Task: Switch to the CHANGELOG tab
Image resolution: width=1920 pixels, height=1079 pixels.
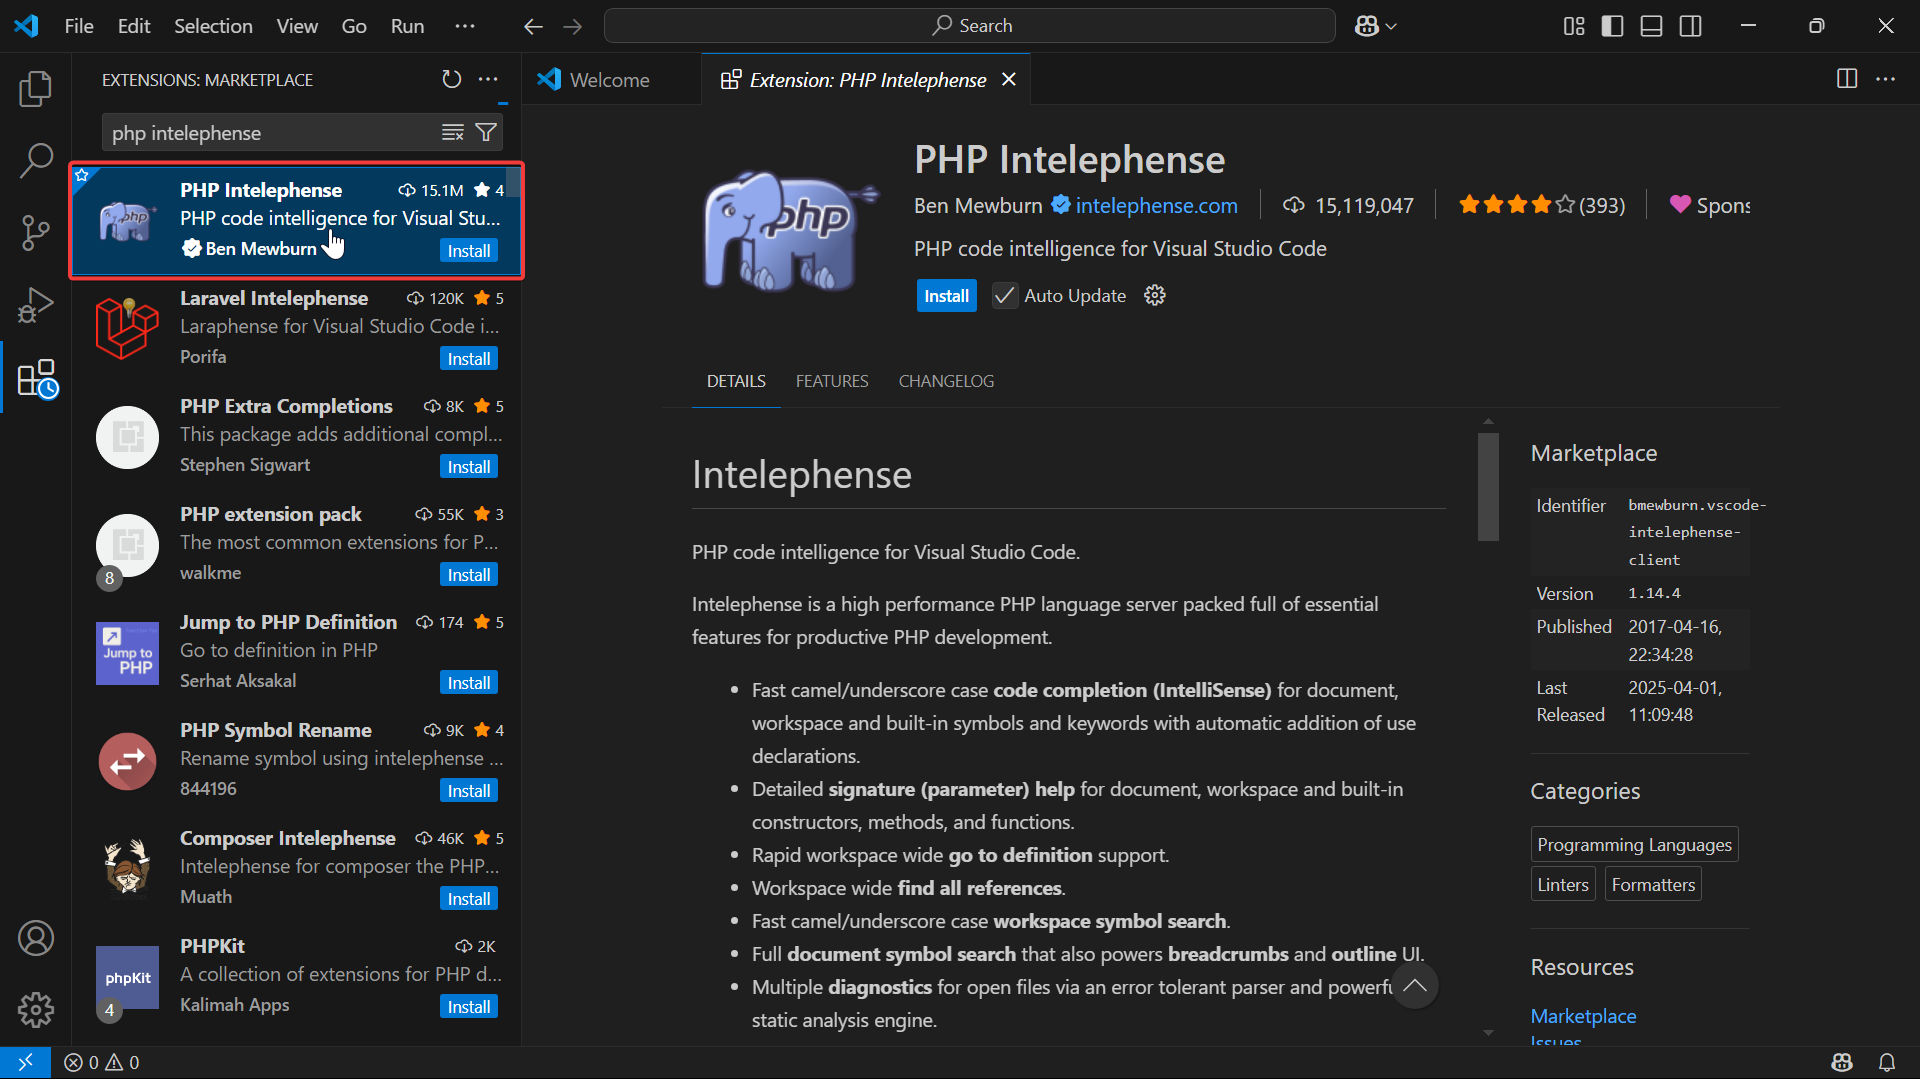Action: 945,381
